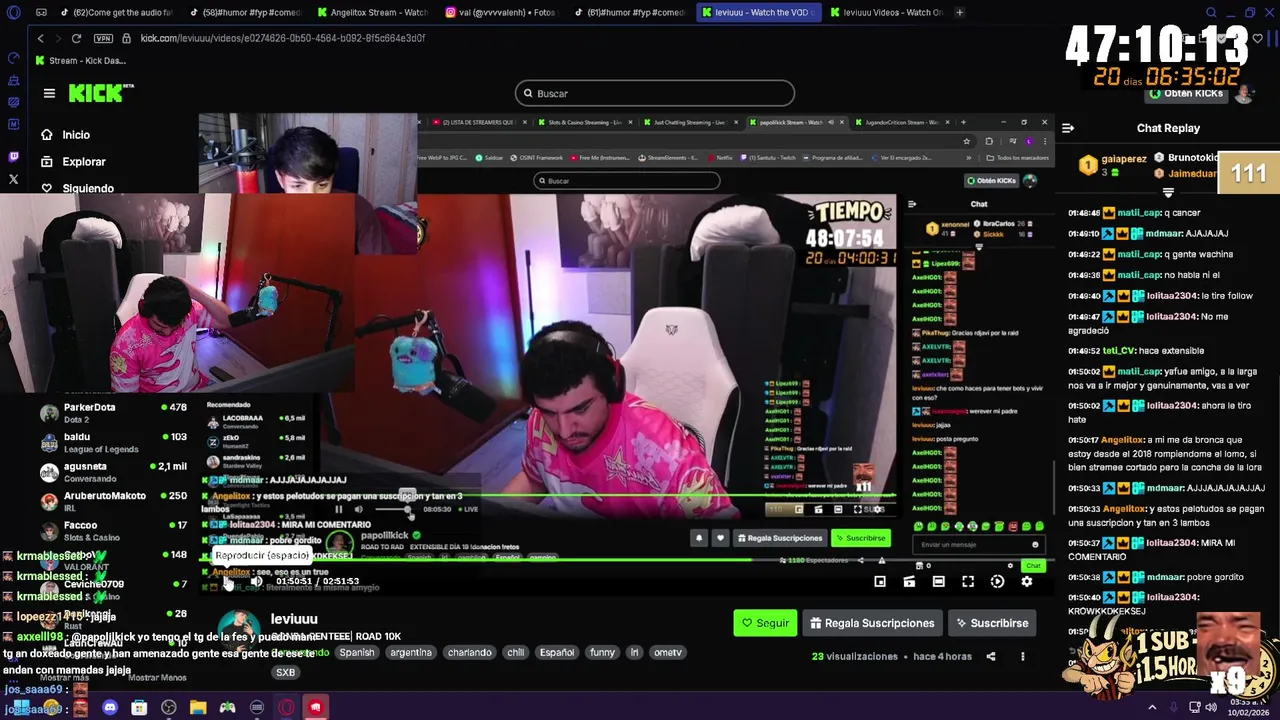Click the Buscar search field
Viewport: 1280px width, 720px height.
(655, 93)
